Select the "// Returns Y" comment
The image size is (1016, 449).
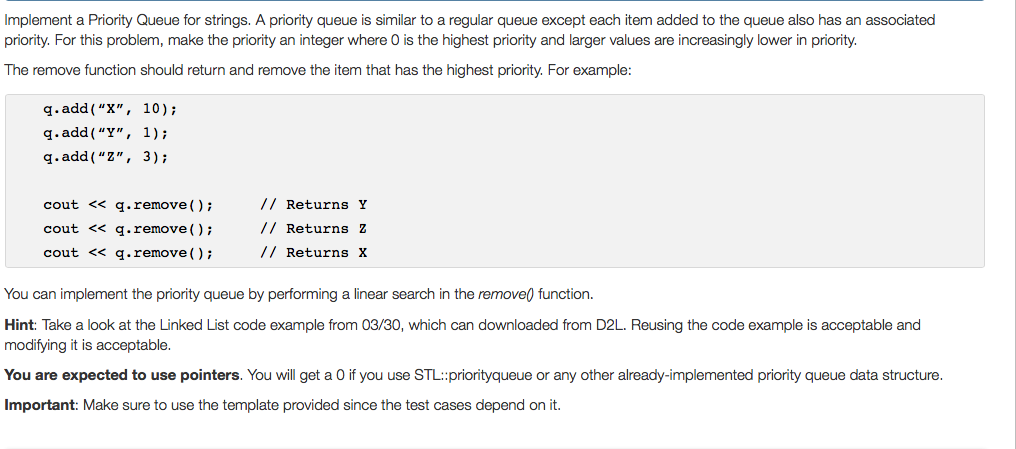point(312,205)
